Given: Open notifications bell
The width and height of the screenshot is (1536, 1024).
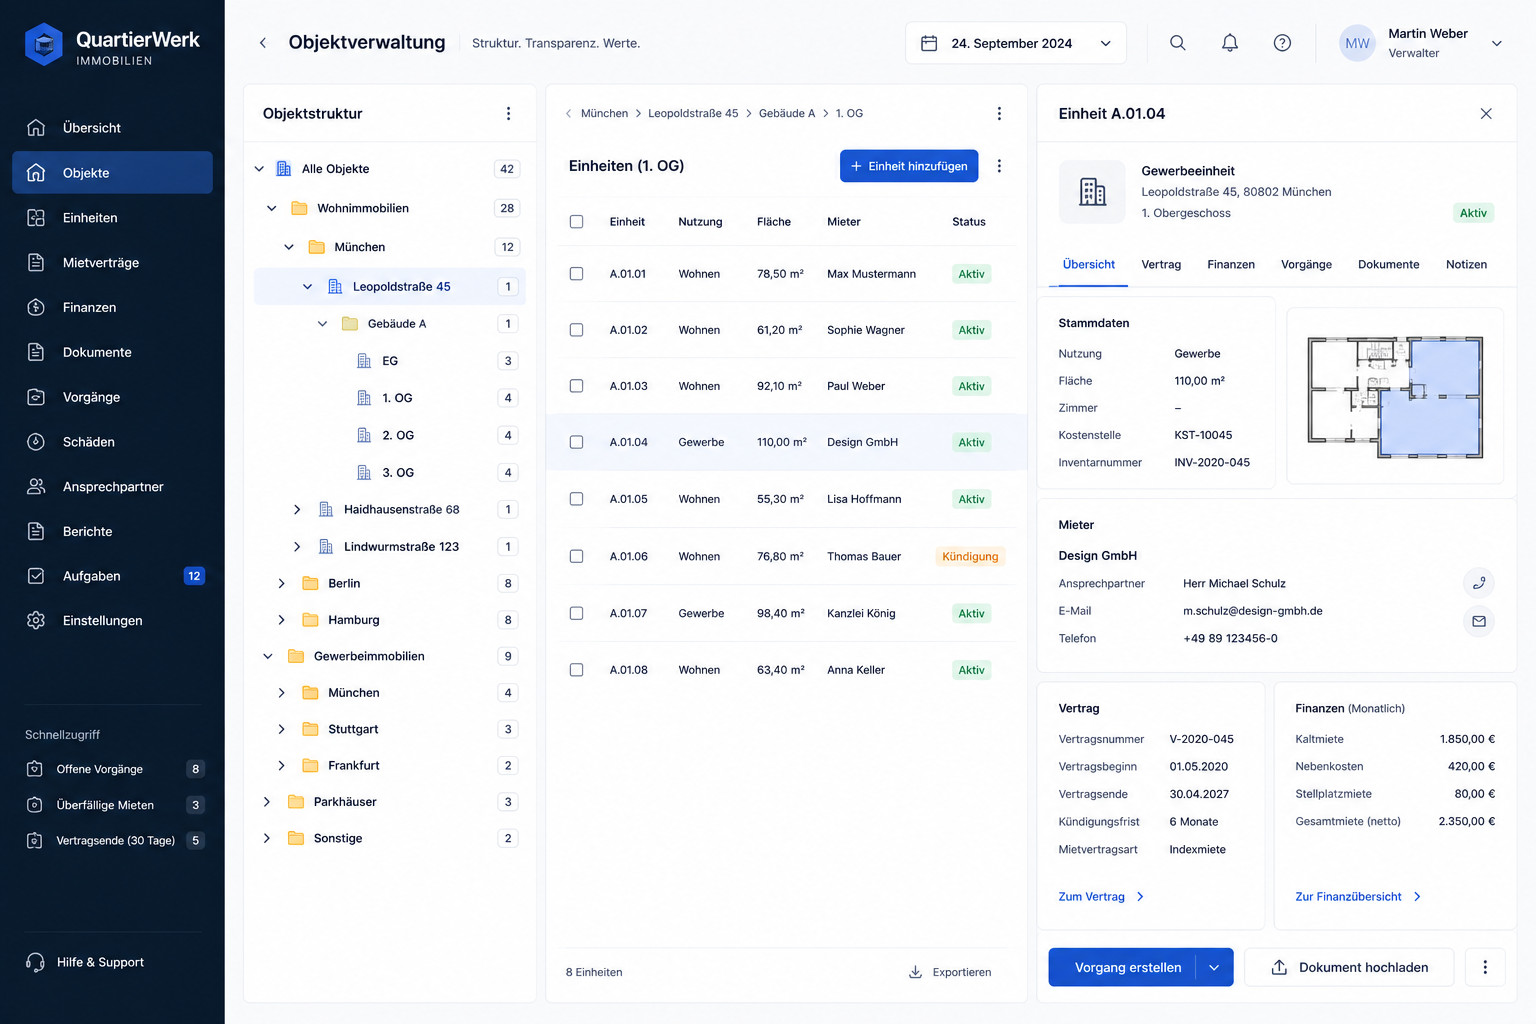Looking at the screenshot, I should pos(1230,43).
